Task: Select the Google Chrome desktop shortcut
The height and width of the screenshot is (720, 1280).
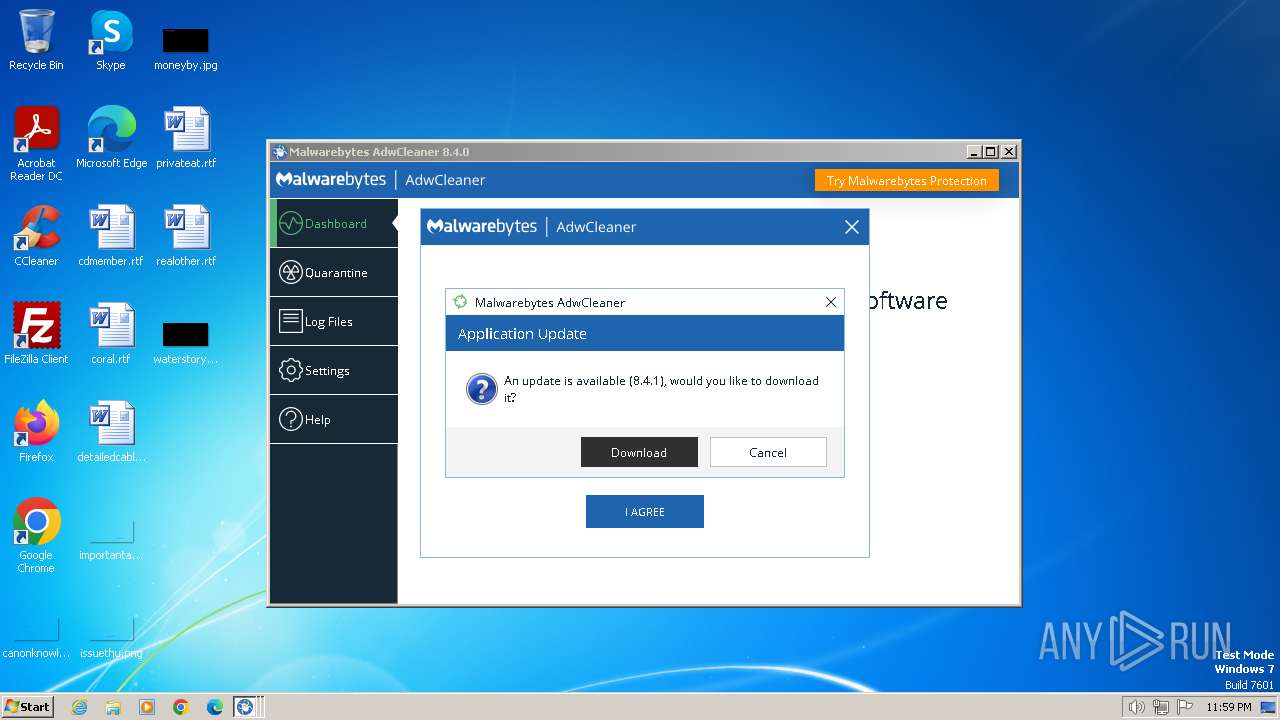Action: (x=36, y=535)
